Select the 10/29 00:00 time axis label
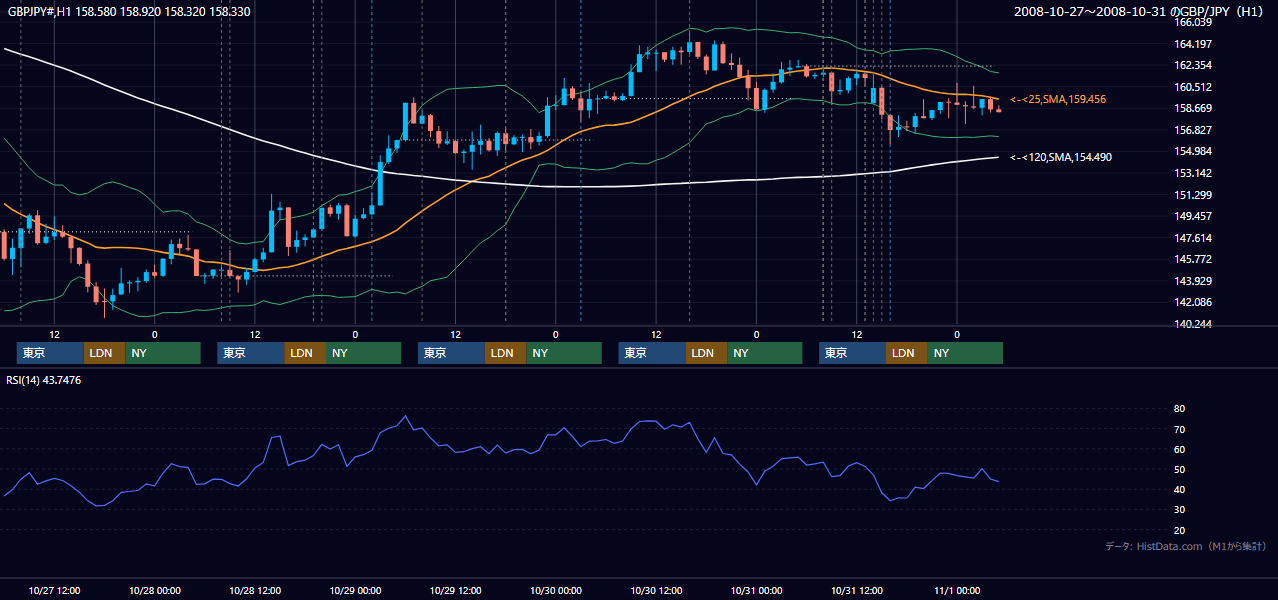Image resolution: width=1278 pixels, height=600 pixels. pyautogui.click(x=355, y=590)
